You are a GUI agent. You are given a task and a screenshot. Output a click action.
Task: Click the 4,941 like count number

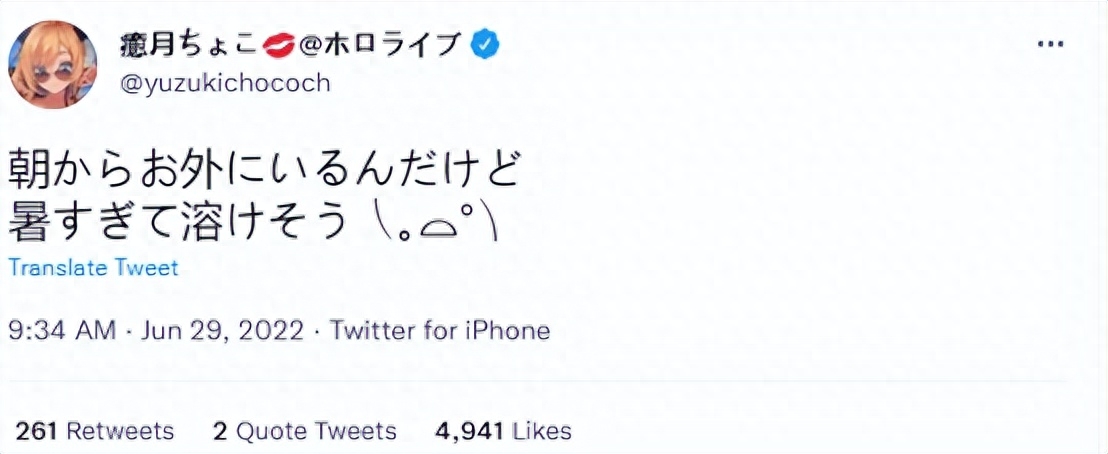point(468,431)
